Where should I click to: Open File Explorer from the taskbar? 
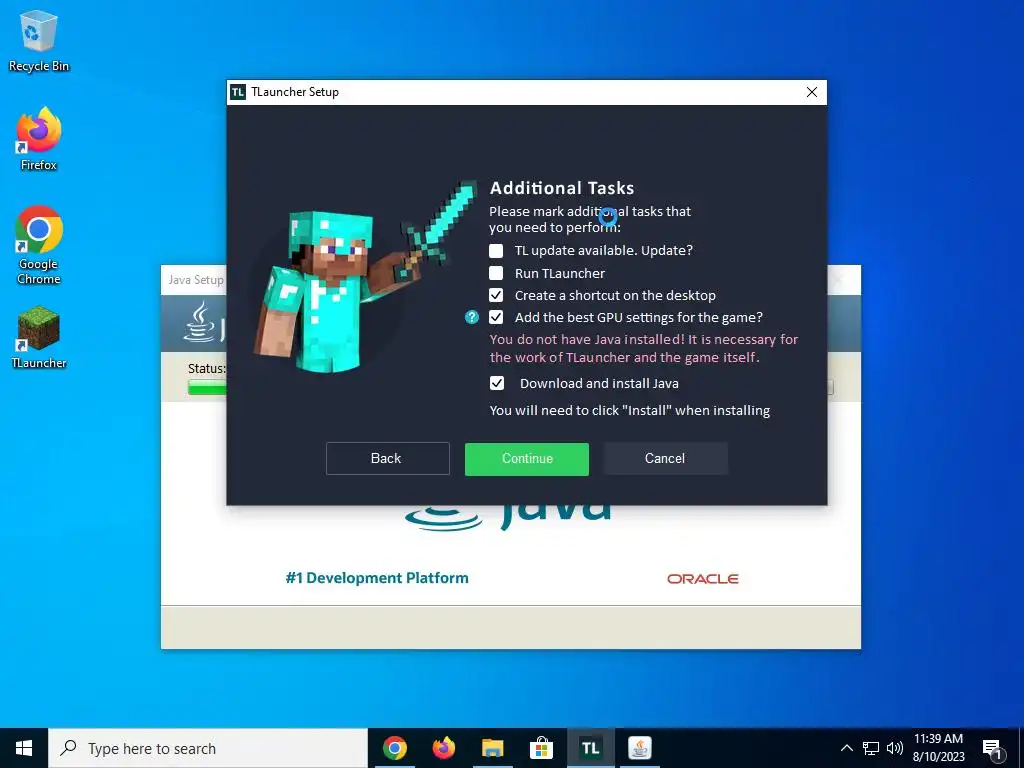tap(493, 748)
